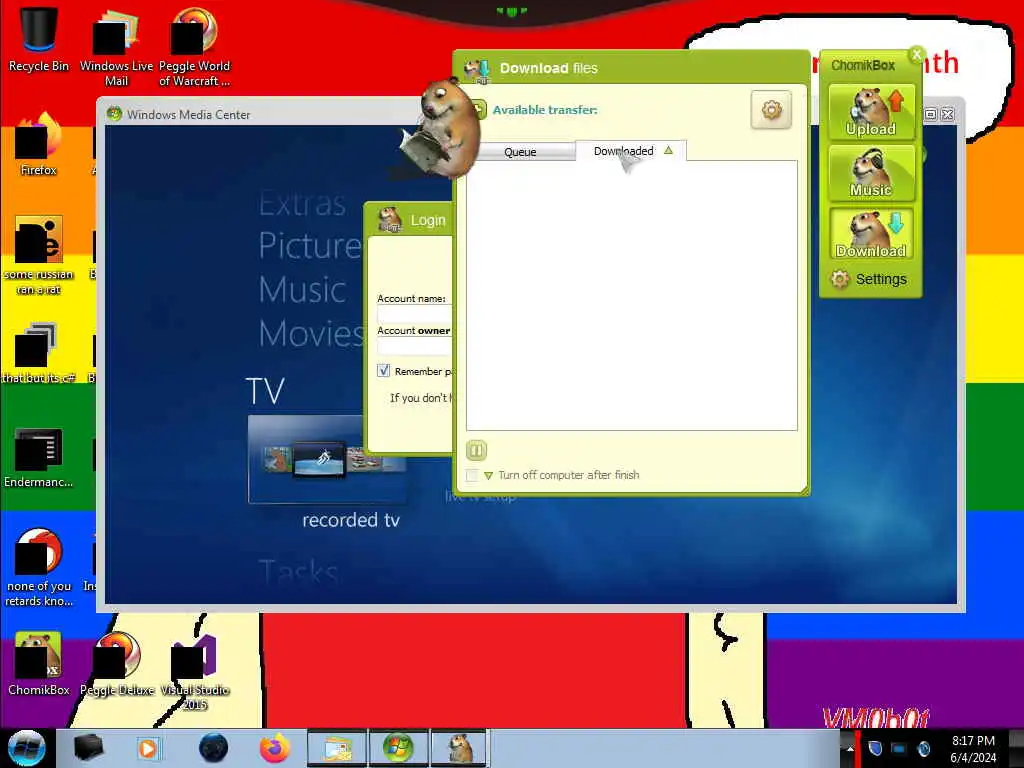
Task: Open the Peggle Deluxe desktop icon
Action: click(x=117, y=664)
